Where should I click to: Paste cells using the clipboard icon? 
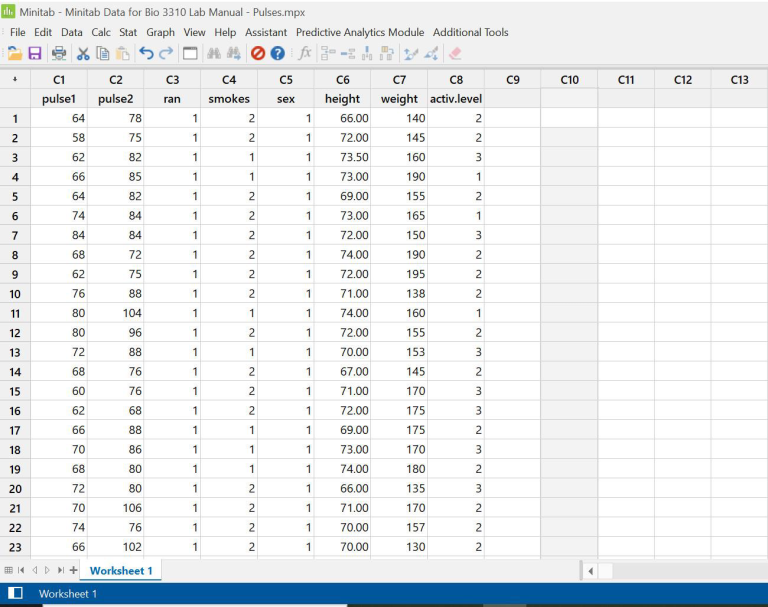122,53
